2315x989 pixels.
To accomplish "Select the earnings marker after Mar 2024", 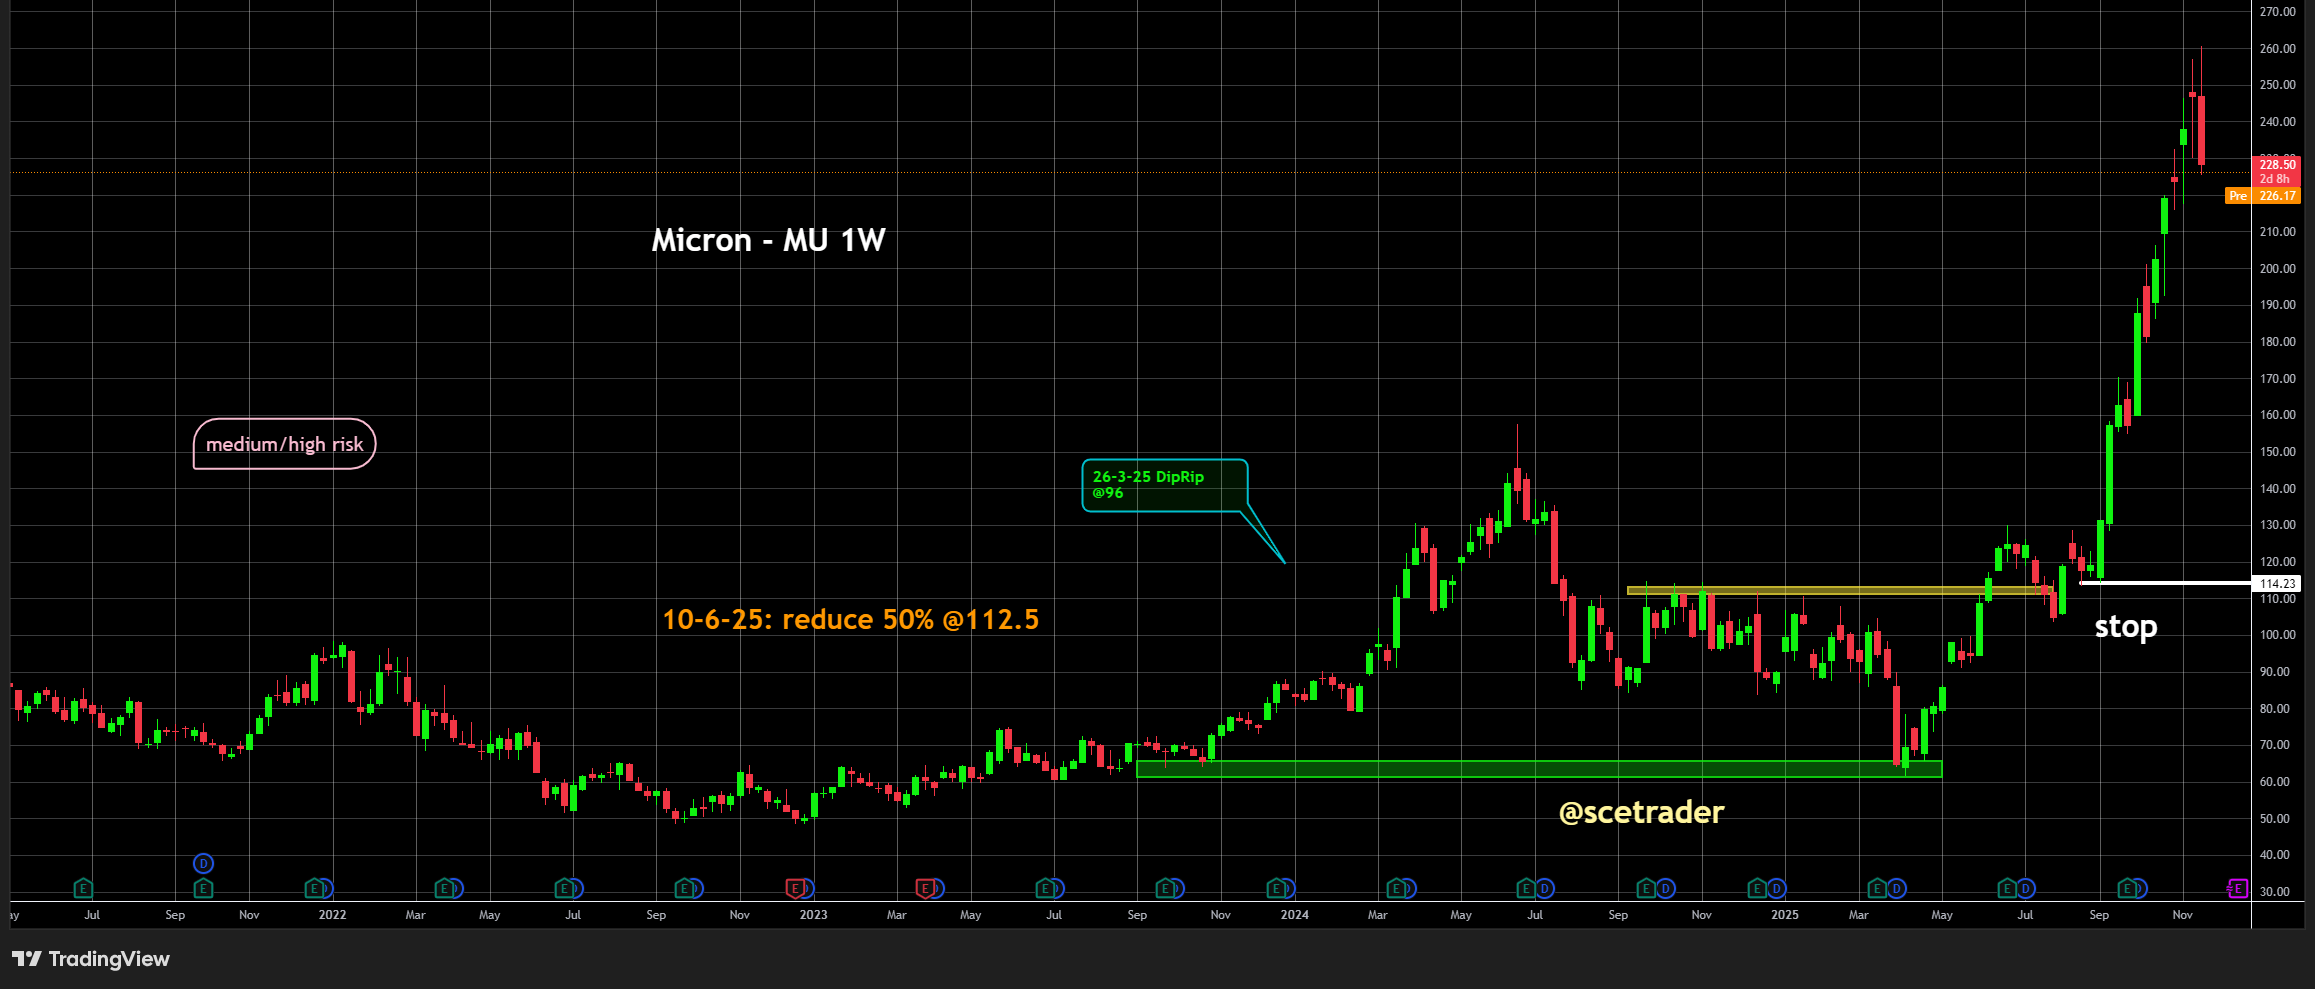I will click(1396, 888).
